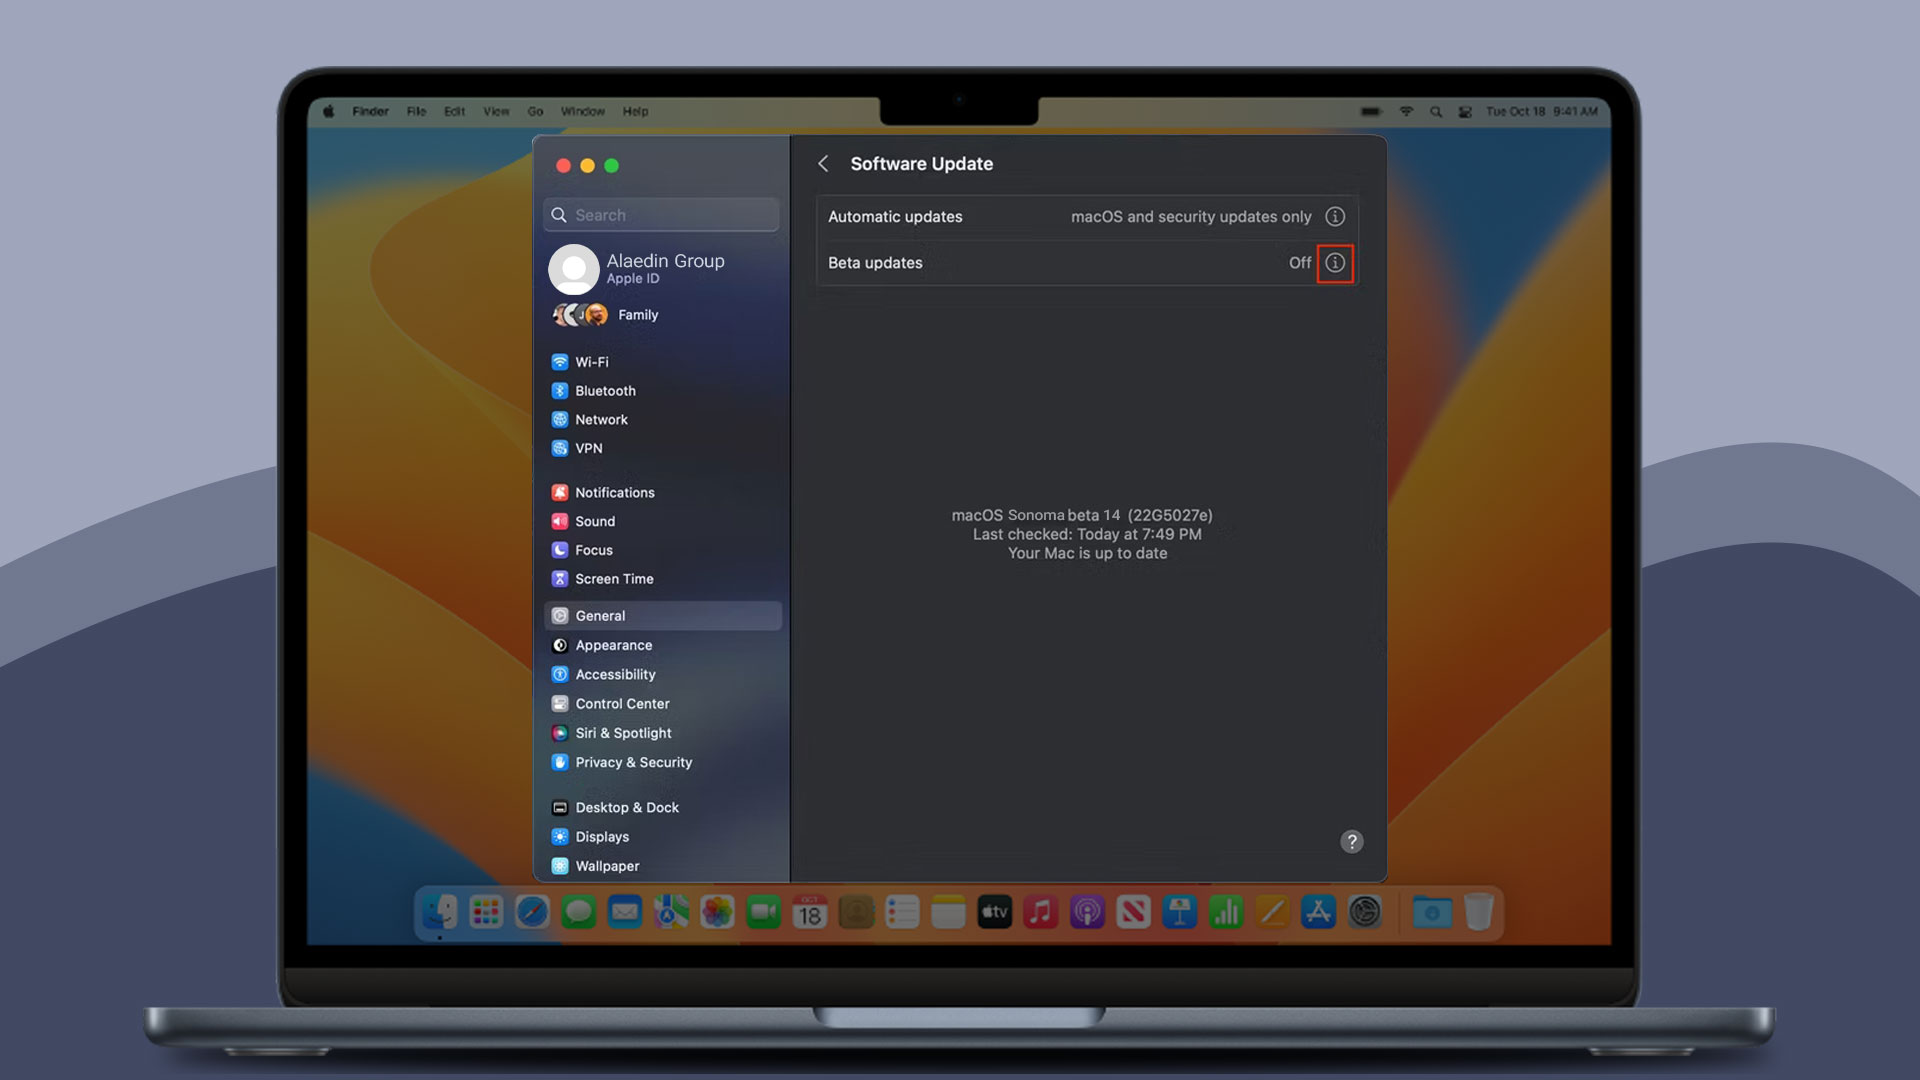The width and height of the screenshot is (1920, 1080).
Task: Open Calendar in the Dock
Action: coord(810,912)
